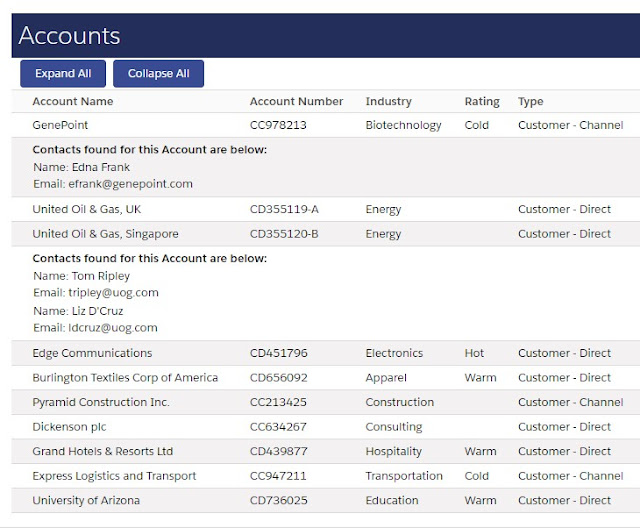The image size is (640, 528).
Task: Click account number CD451796
Action: pyautogui.click(x=278, y=353)
